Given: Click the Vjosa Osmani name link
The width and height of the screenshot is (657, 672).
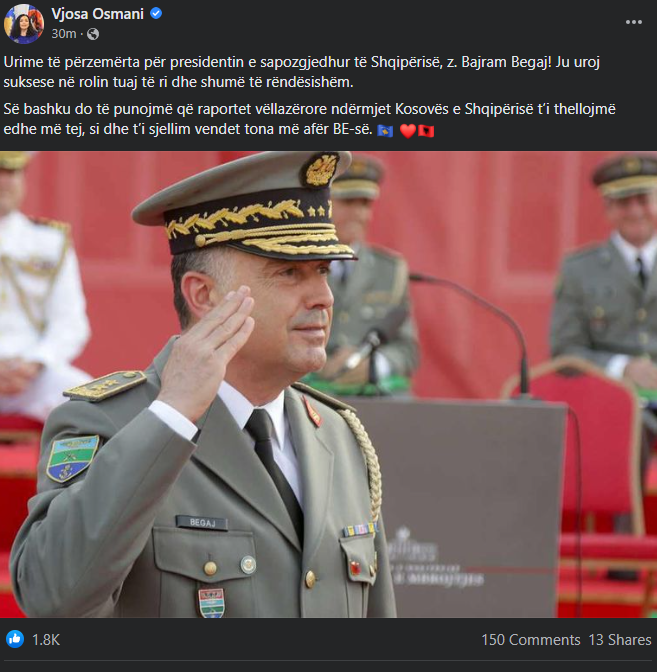Looking at the screenshot, I should coord(97,14).
